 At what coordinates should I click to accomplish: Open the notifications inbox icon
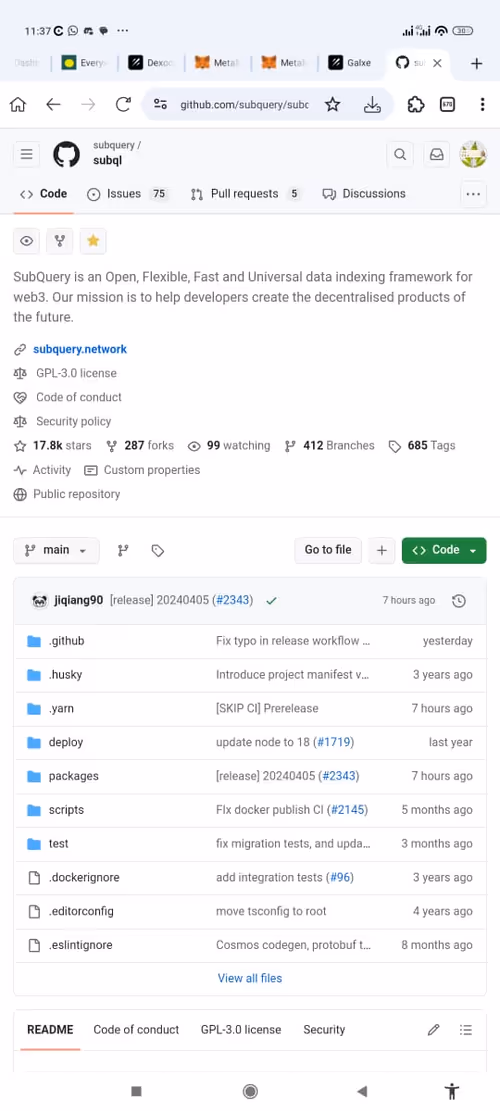[437, 154]
